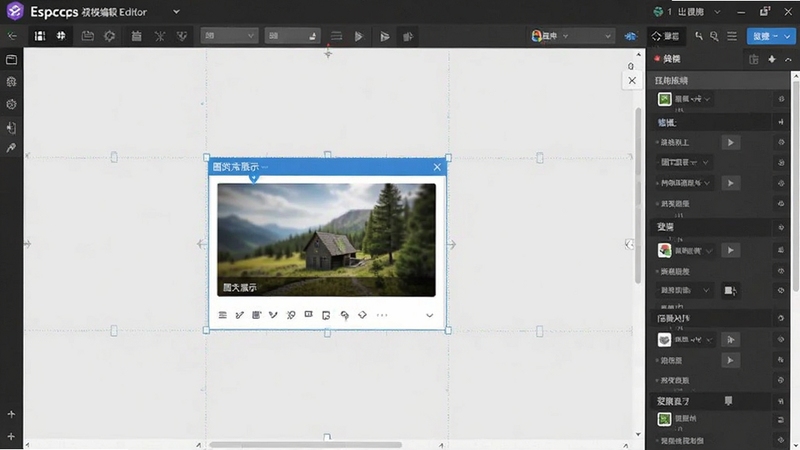
Task: Click the canvas vertical scrollbar
Action: [x=638, y=195]
